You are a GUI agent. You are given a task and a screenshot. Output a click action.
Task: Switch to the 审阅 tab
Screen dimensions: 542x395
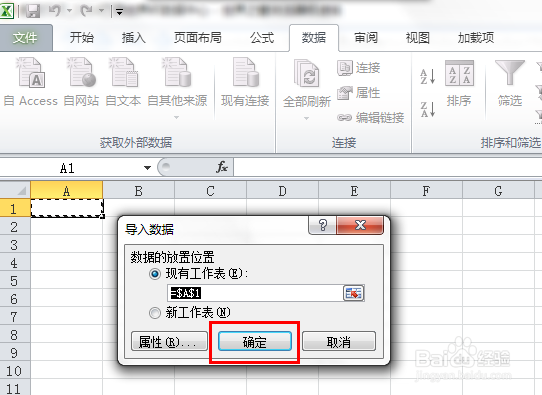[x=366, y=37]
